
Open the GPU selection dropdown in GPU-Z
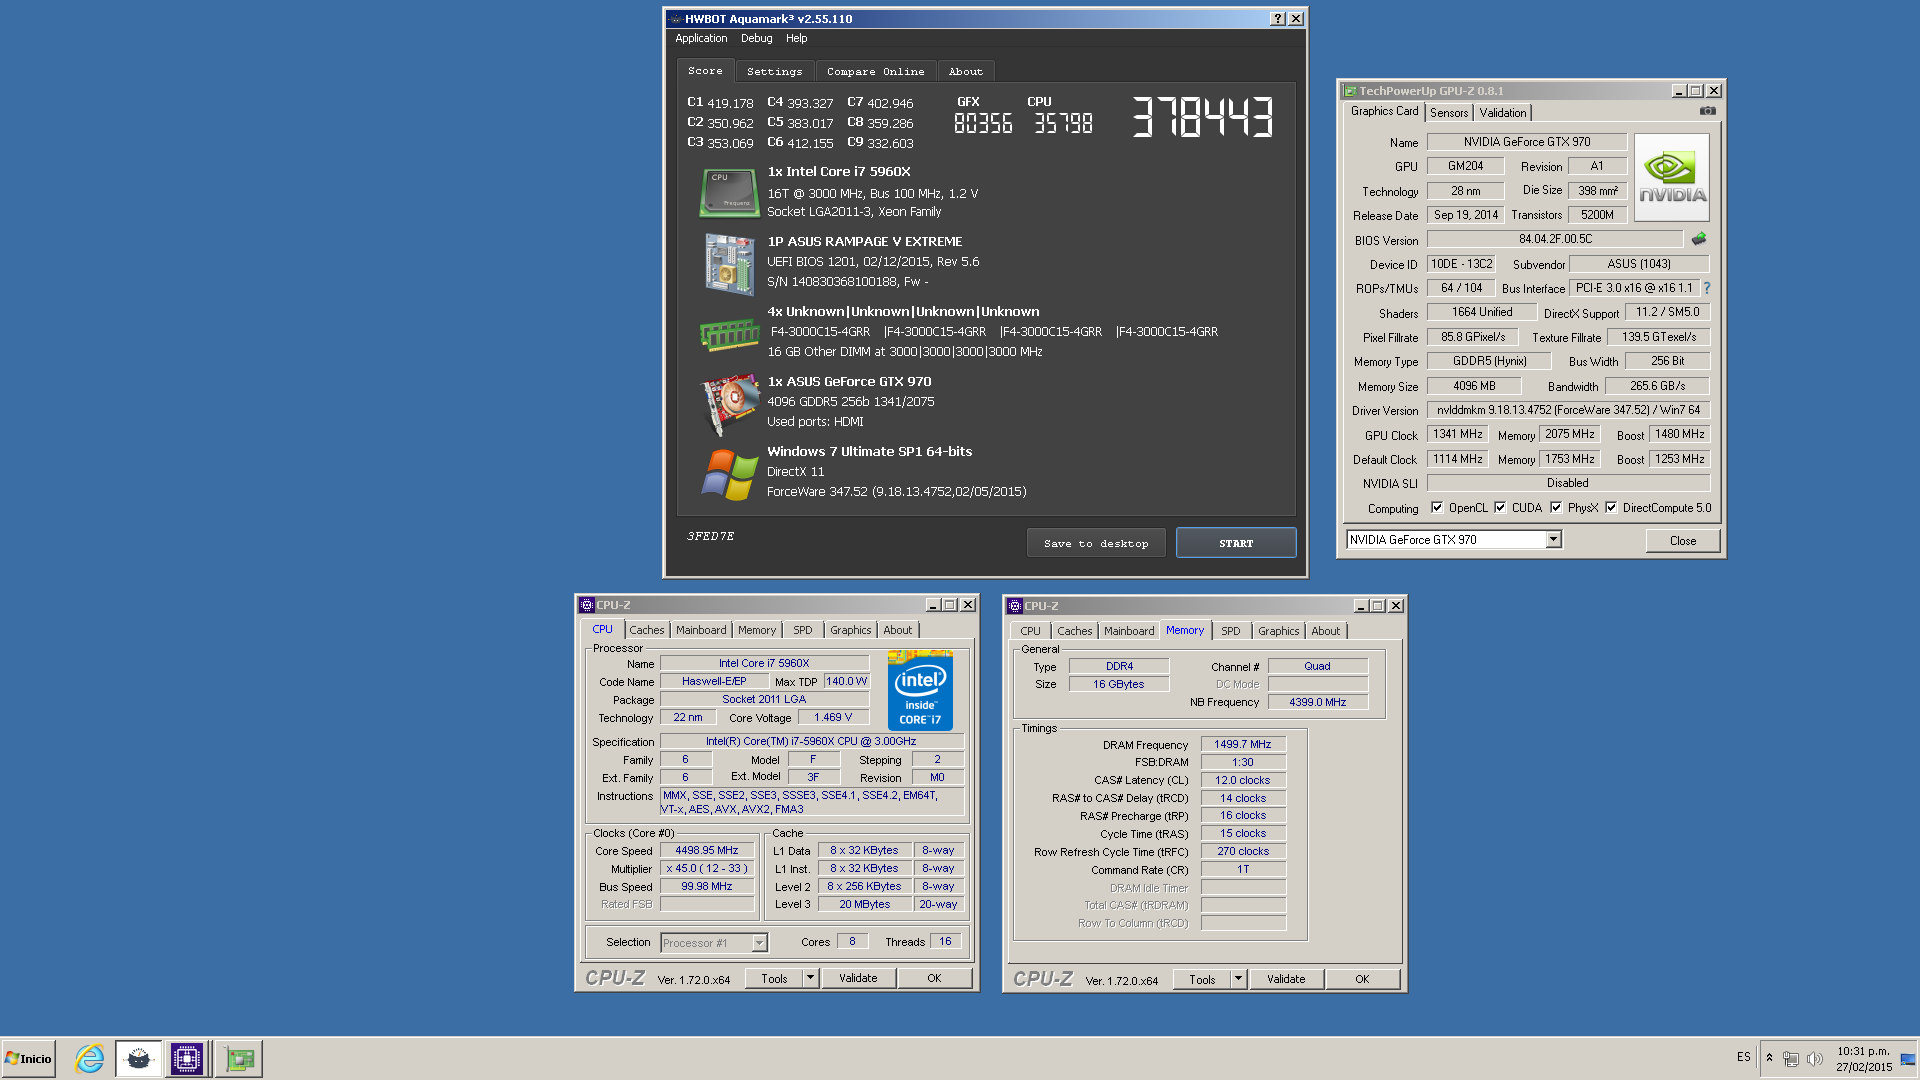coord(1553,540)
